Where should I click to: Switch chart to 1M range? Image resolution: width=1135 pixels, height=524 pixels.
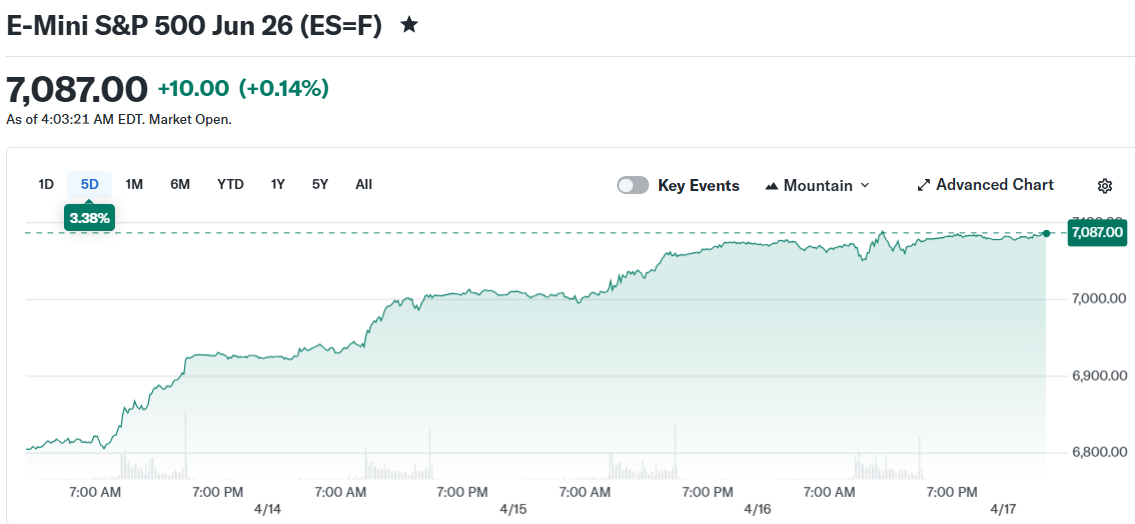click(x=134, y=185)
